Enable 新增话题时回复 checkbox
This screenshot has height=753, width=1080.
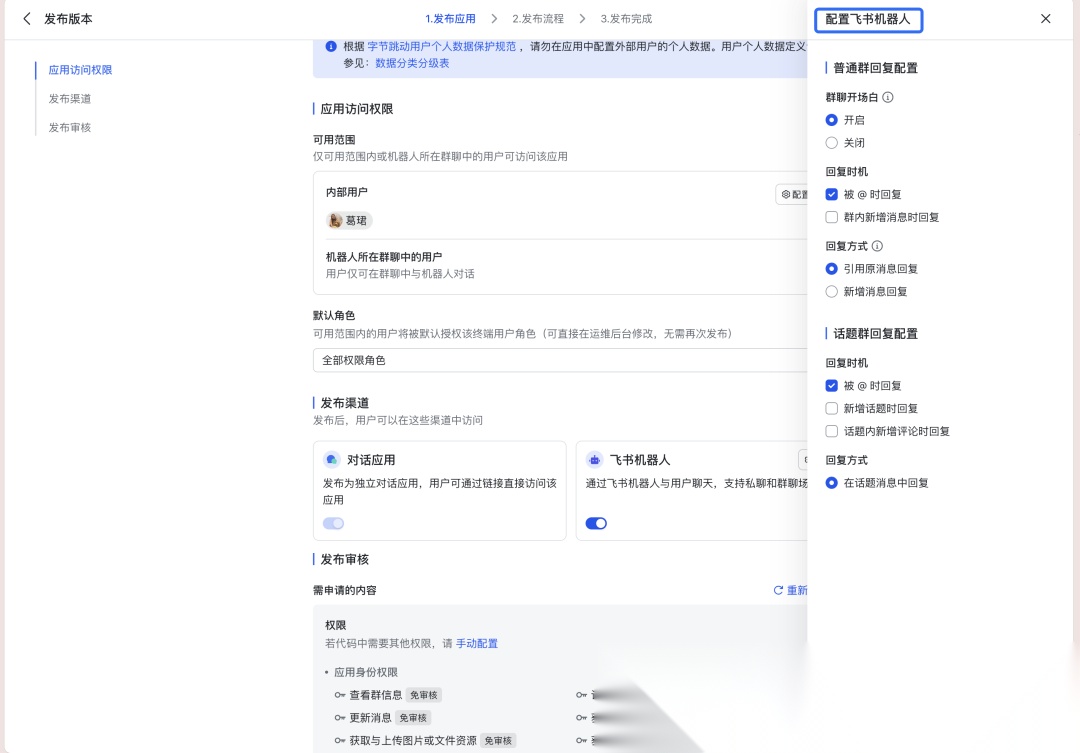(x=831, y=409)
